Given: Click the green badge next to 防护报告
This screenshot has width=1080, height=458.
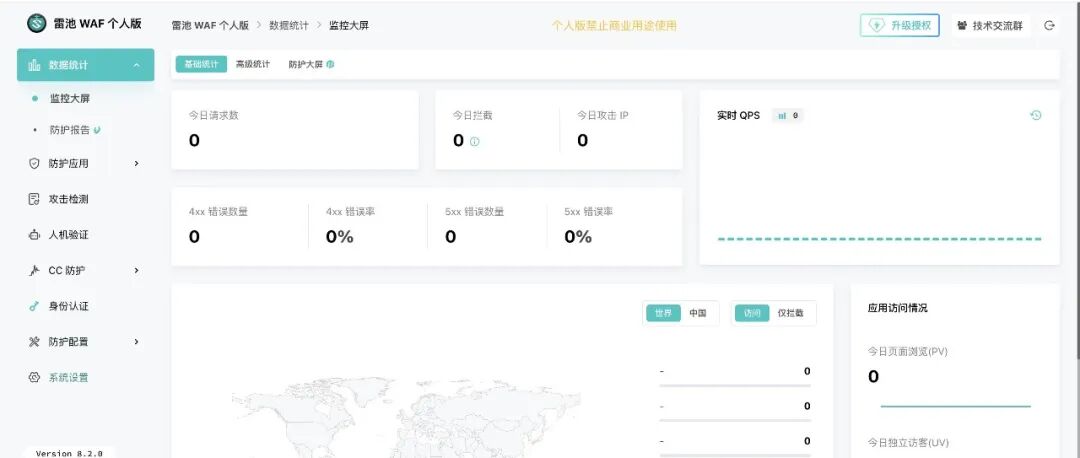Looking at the screenshot, I should pos(97,129).
